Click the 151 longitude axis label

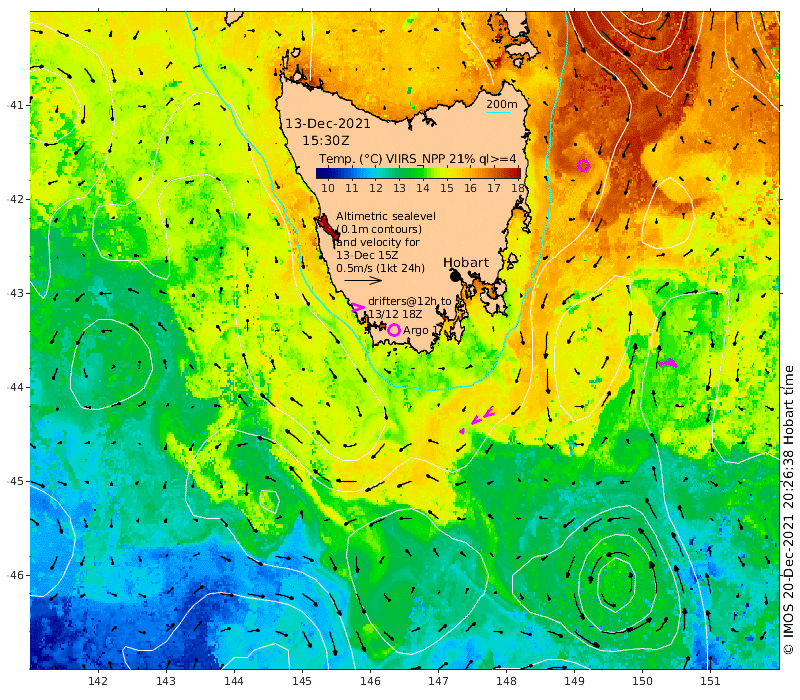pyautogui.click(x=710, y=681)
